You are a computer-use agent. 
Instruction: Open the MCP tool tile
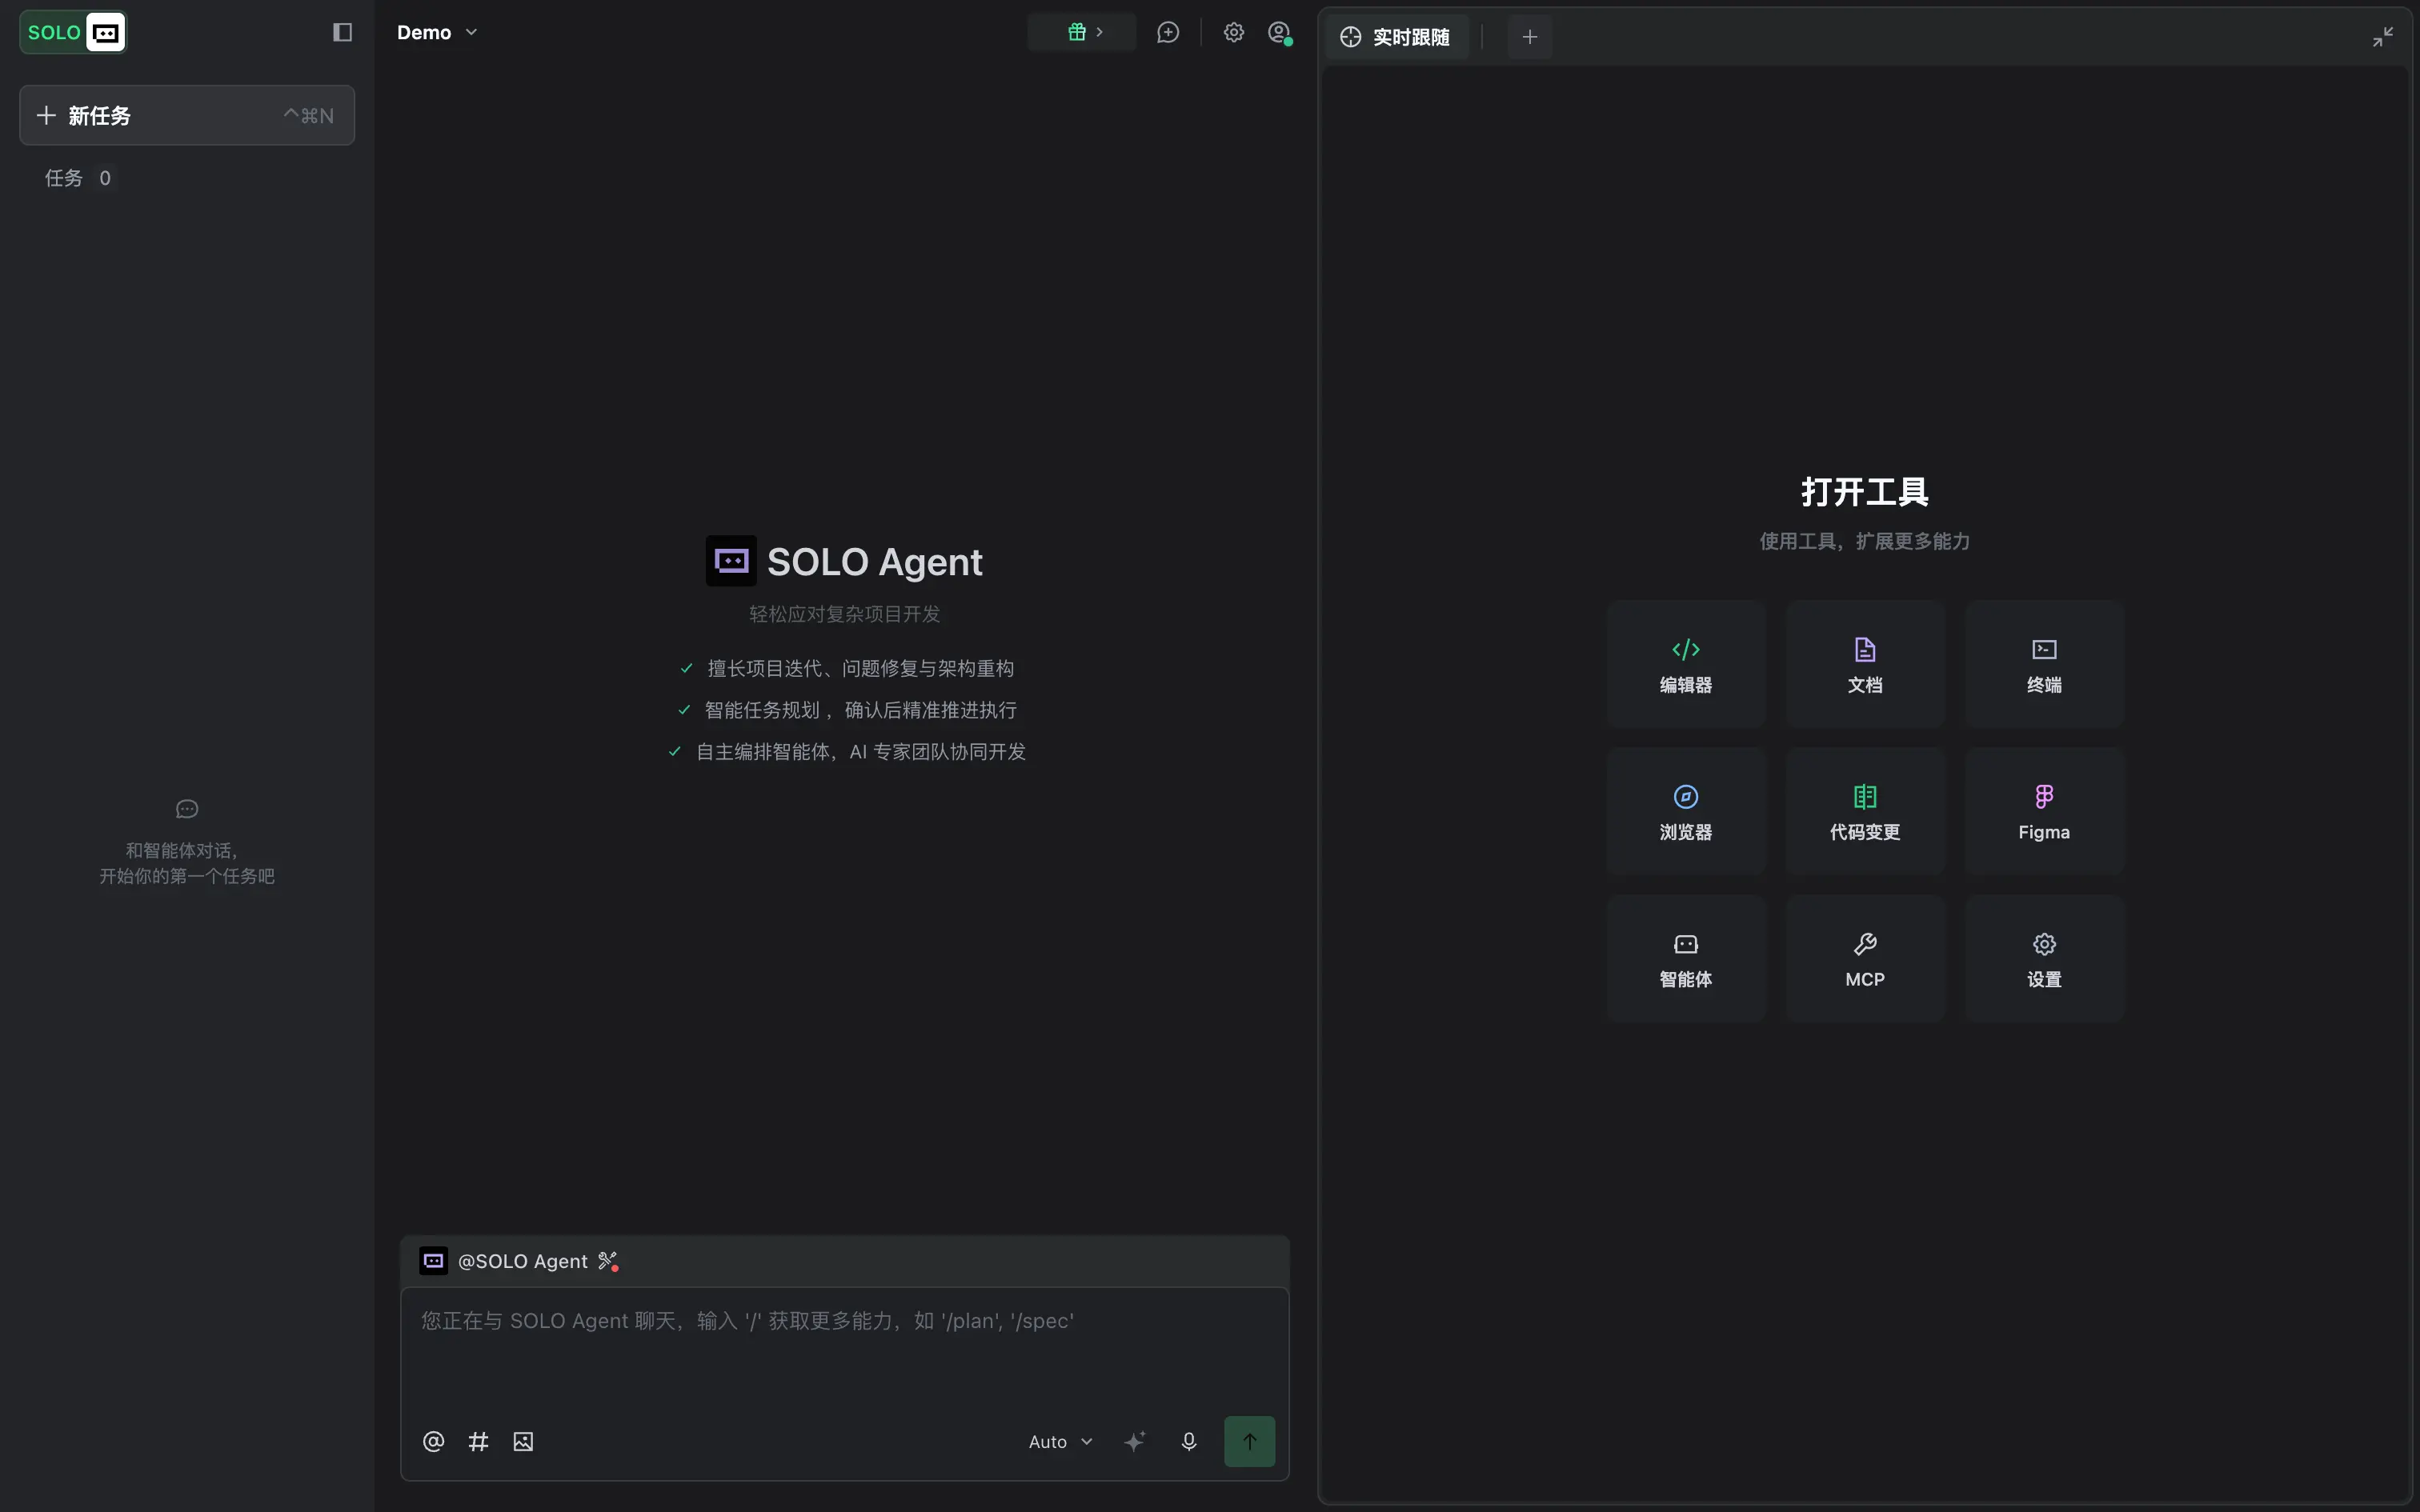pyautogui.click(x=1865, y=958)
